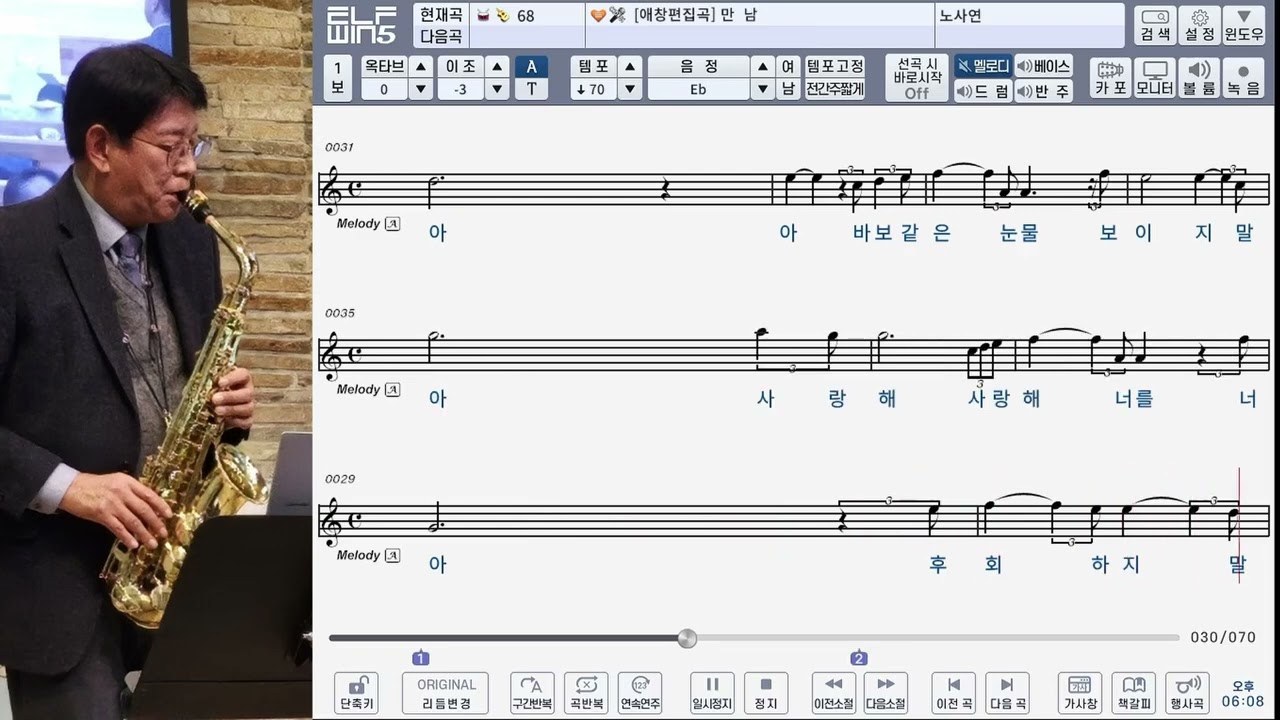Image resolution: width=1280 pixels, height=720 pixels.
Task: Lower the 이조 transpose value
Action: [x=497, y=89]
